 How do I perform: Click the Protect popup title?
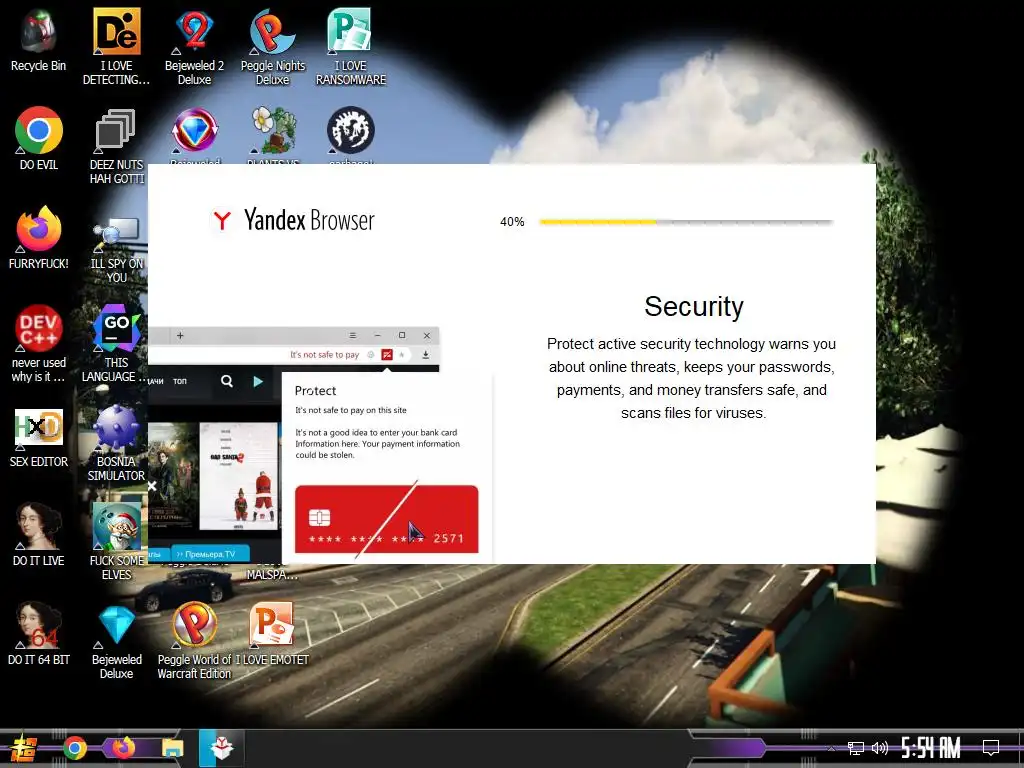pos(315,391)
